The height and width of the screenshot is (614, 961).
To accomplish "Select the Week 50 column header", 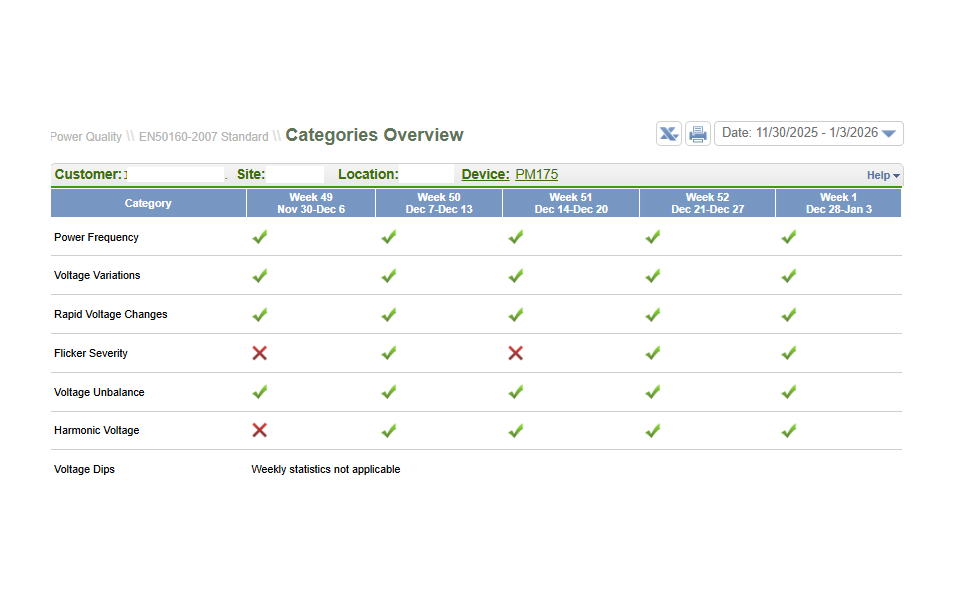I will click(x=439, y=203).
